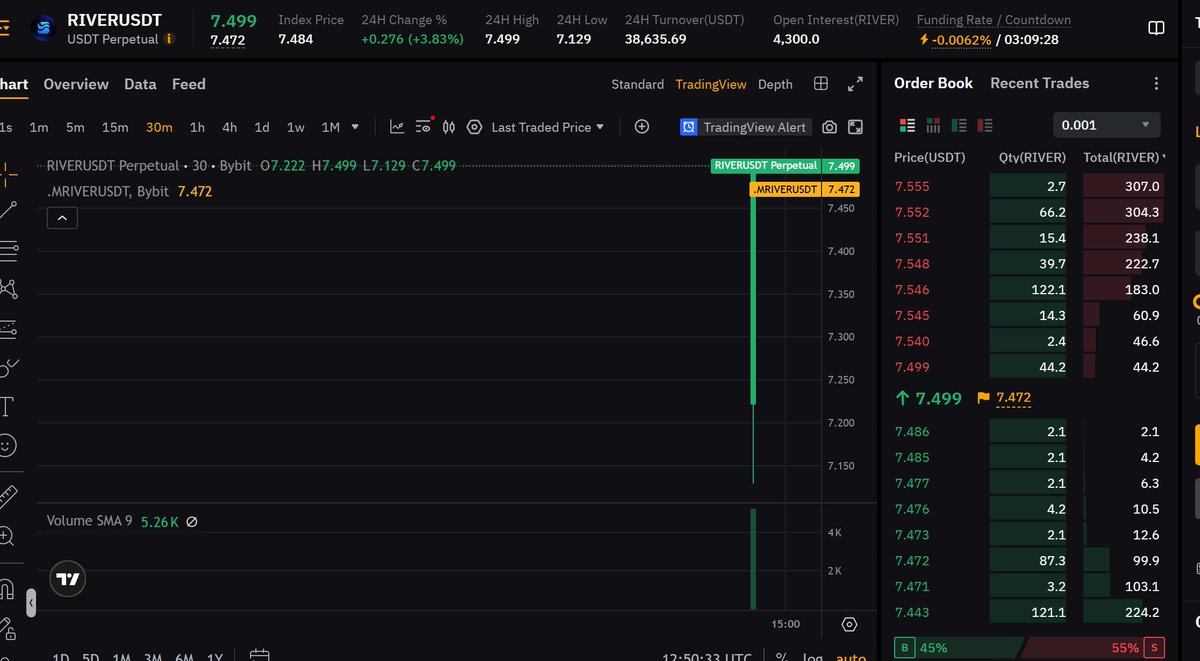The image size is (1200, 661).
Task: Toggle the auto scale on price axis
Action: (851, 656)
